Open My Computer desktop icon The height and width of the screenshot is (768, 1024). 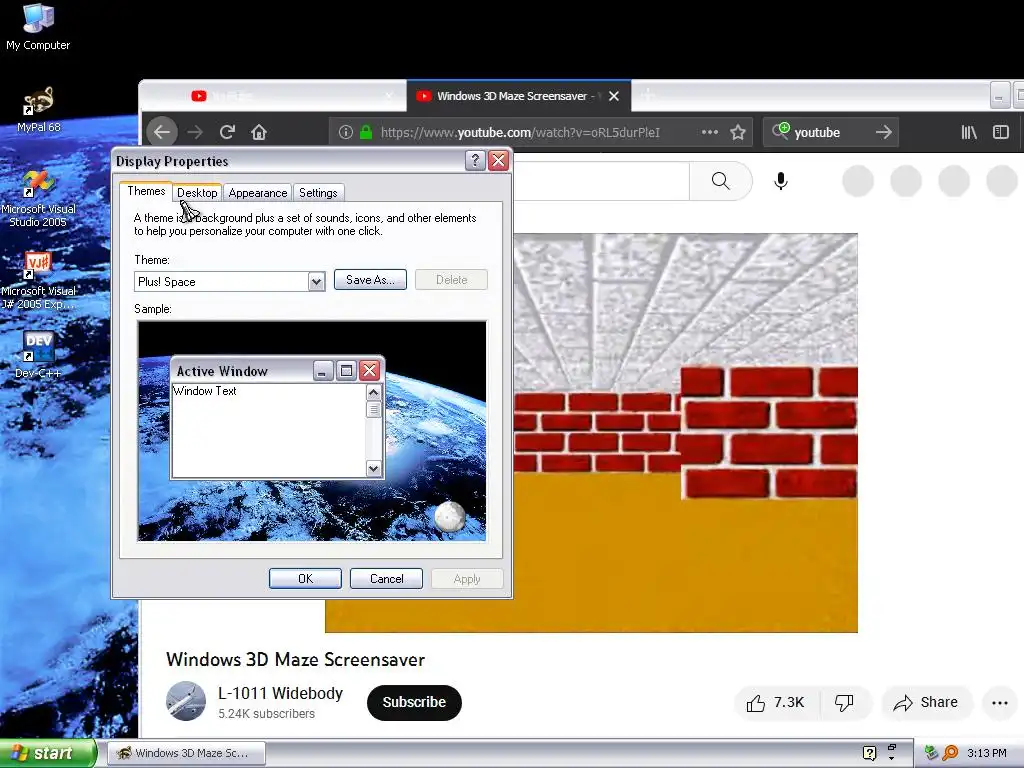coord(38,27)
